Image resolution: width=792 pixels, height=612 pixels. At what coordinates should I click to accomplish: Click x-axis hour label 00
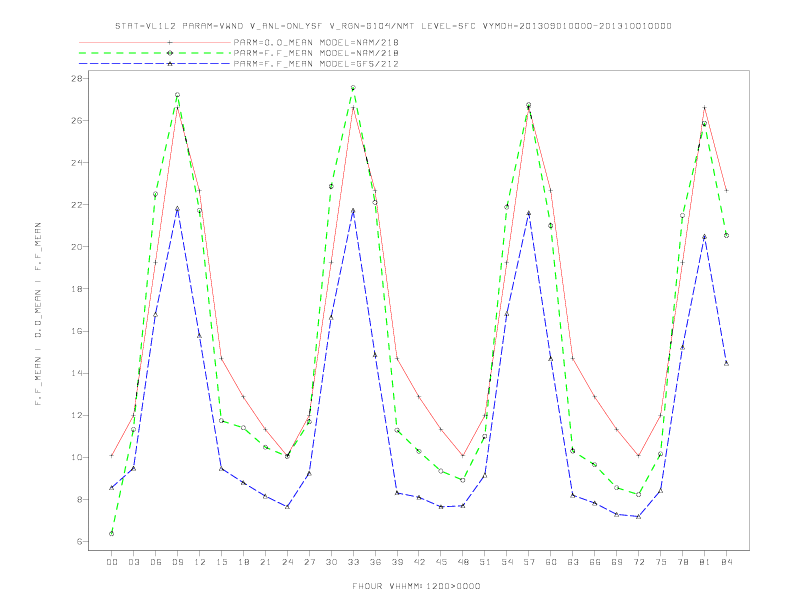coord(112,562)
